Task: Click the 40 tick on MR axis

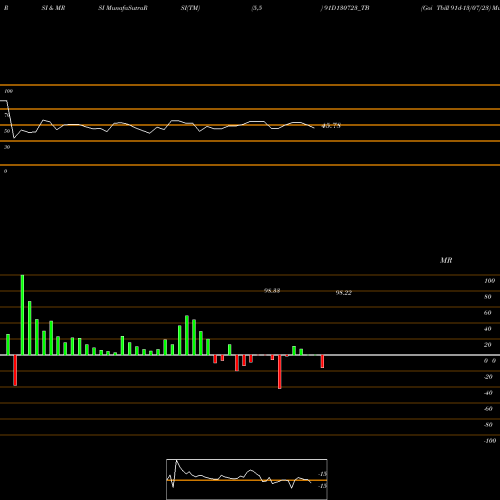Action: (488, 329)
